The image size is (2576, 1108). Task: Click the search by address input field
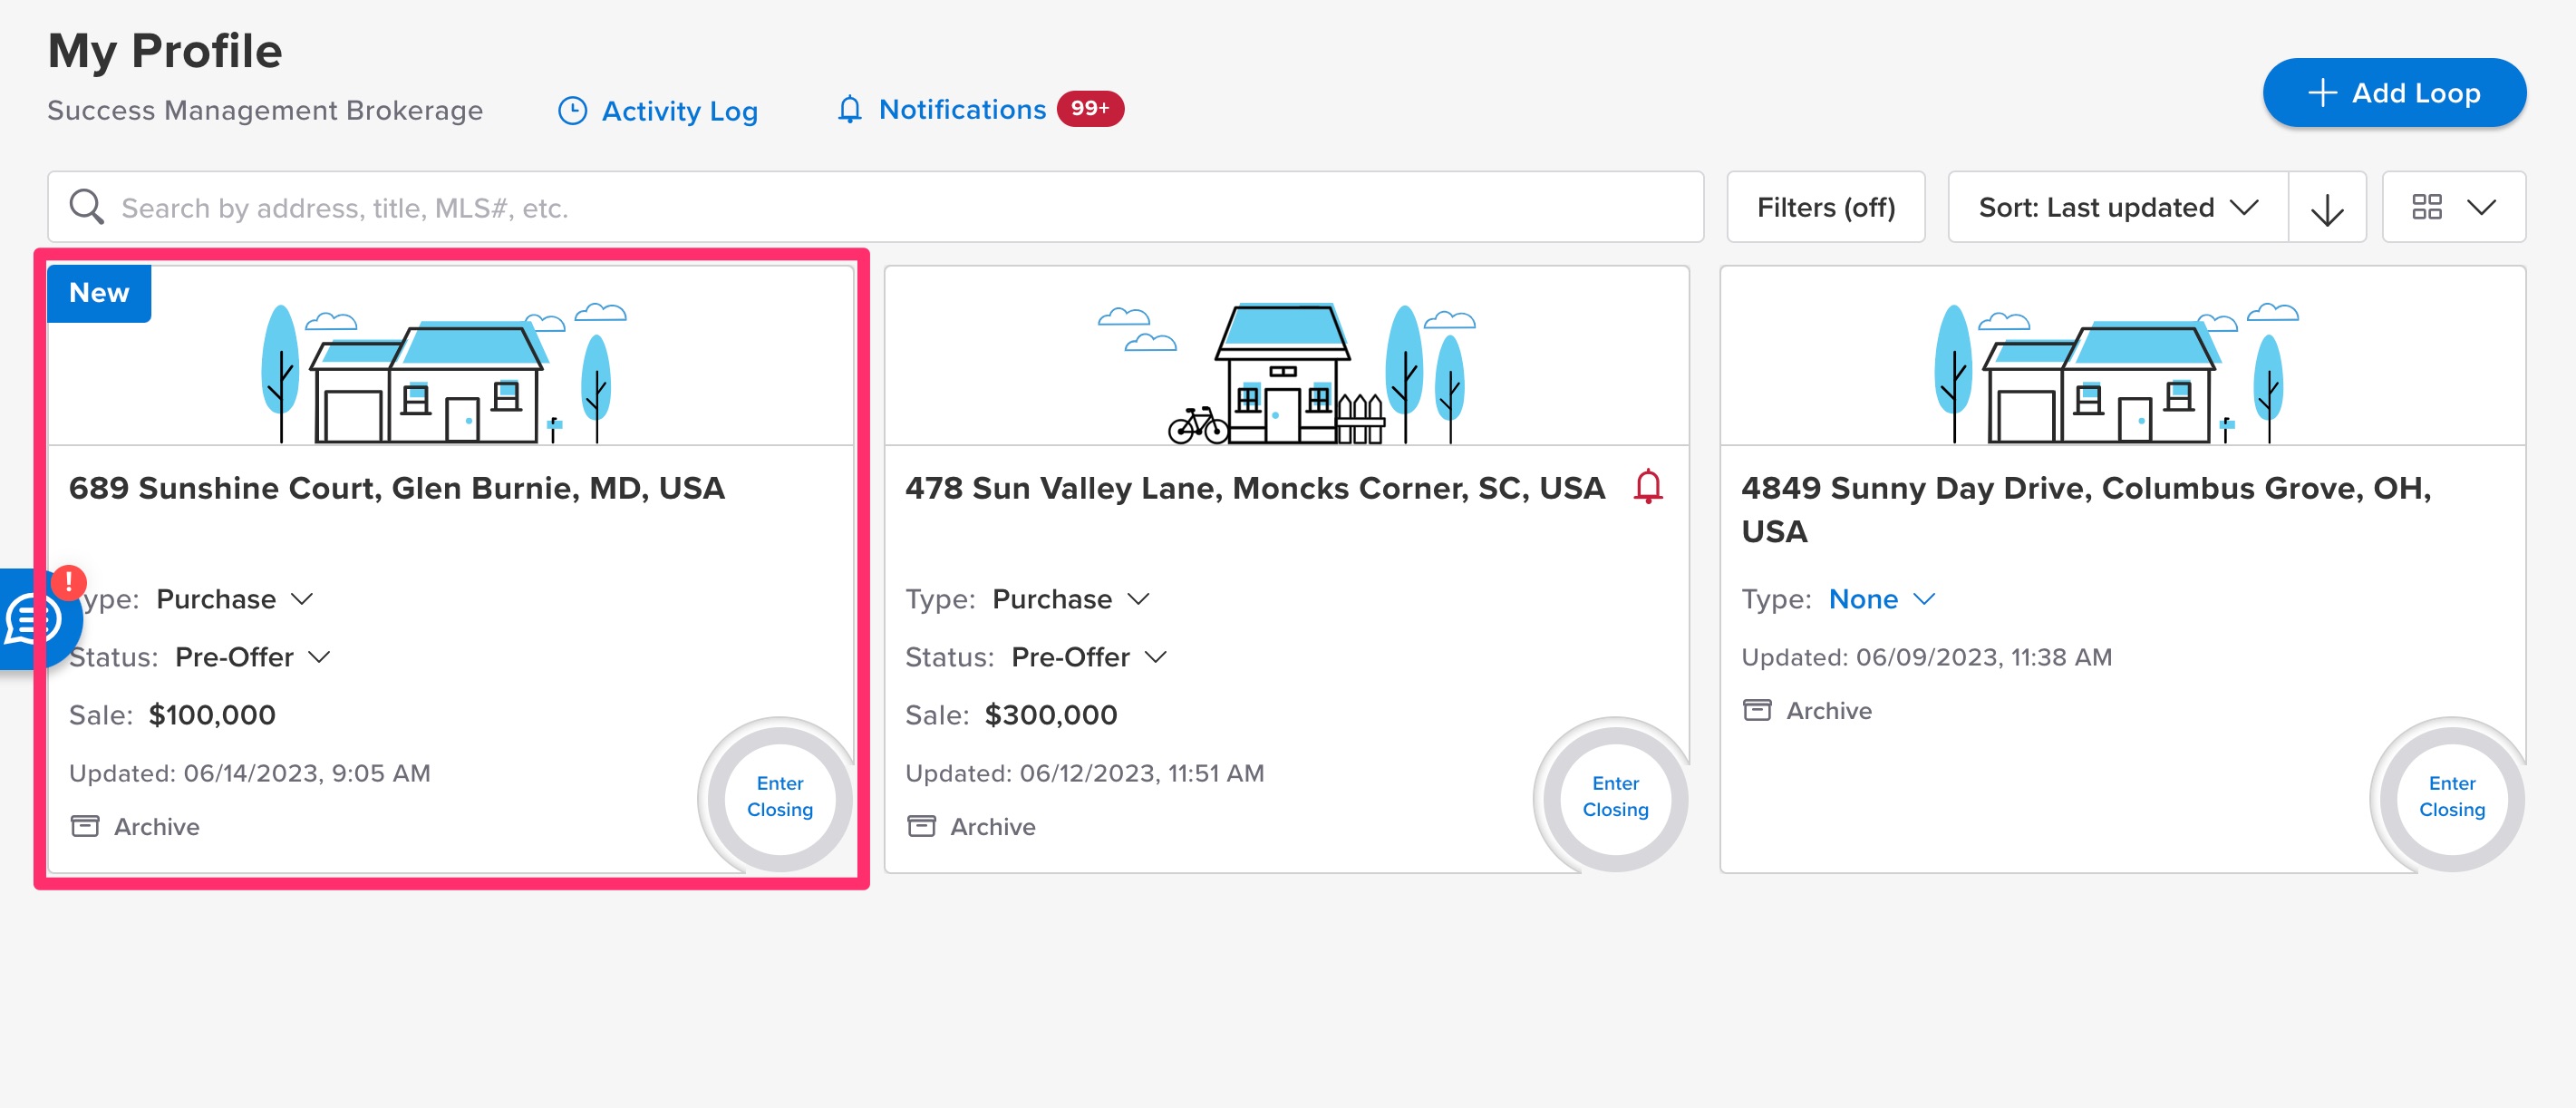pos(600,207)
